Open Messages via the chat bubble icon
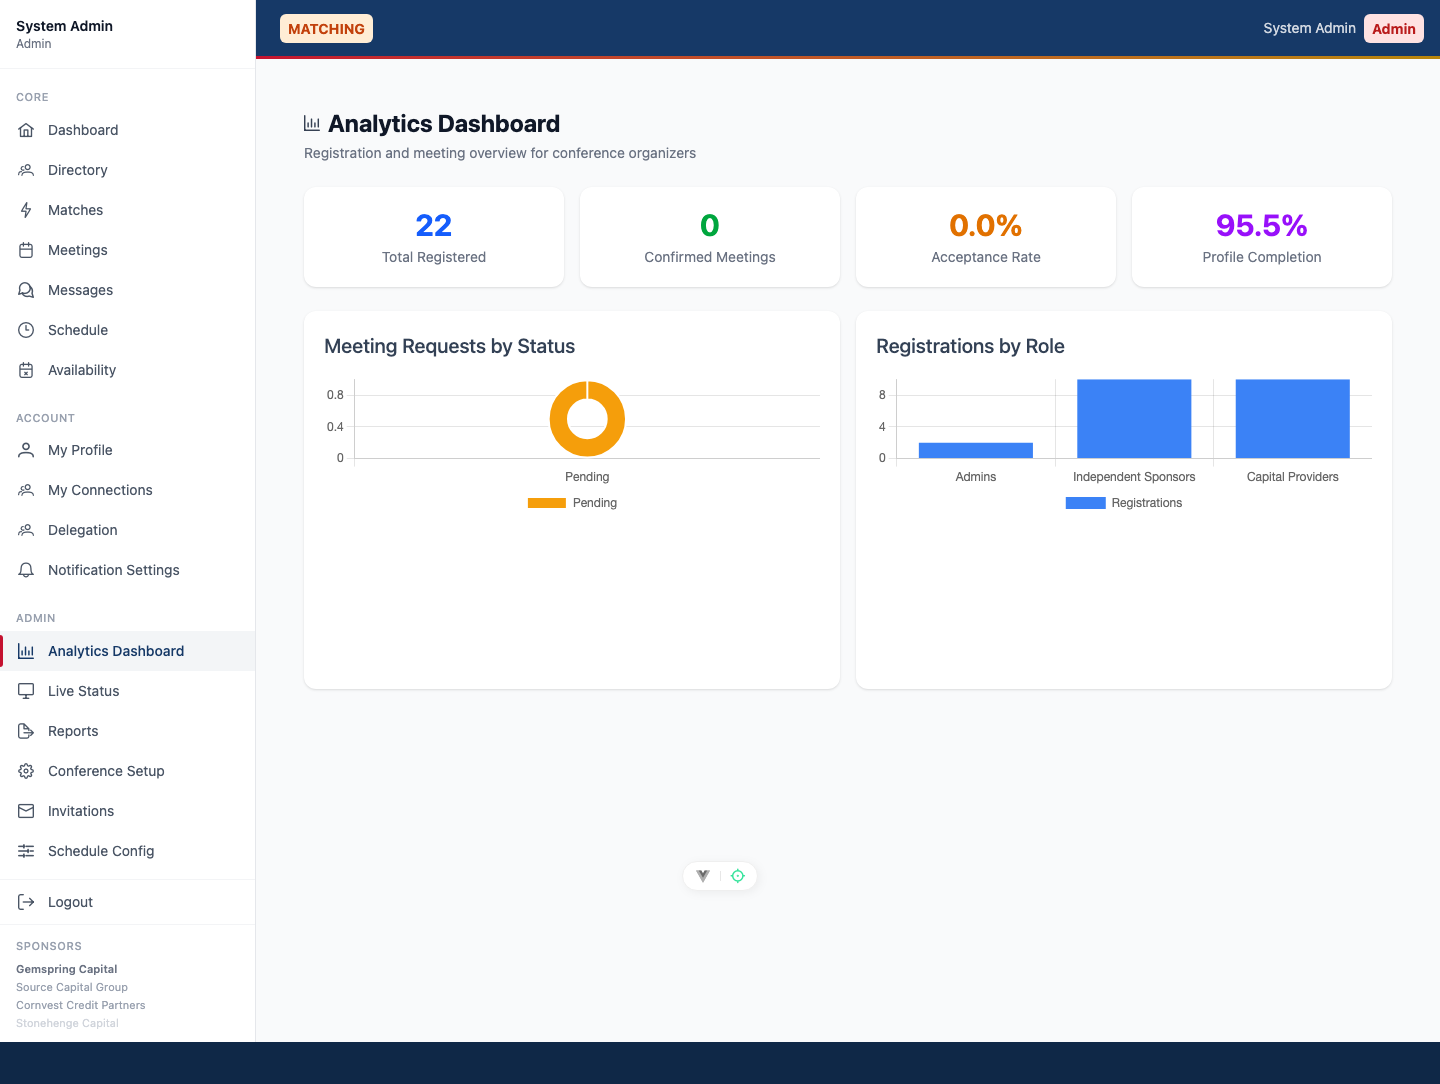The image size is (1440, 1084). tap(26, 290)
